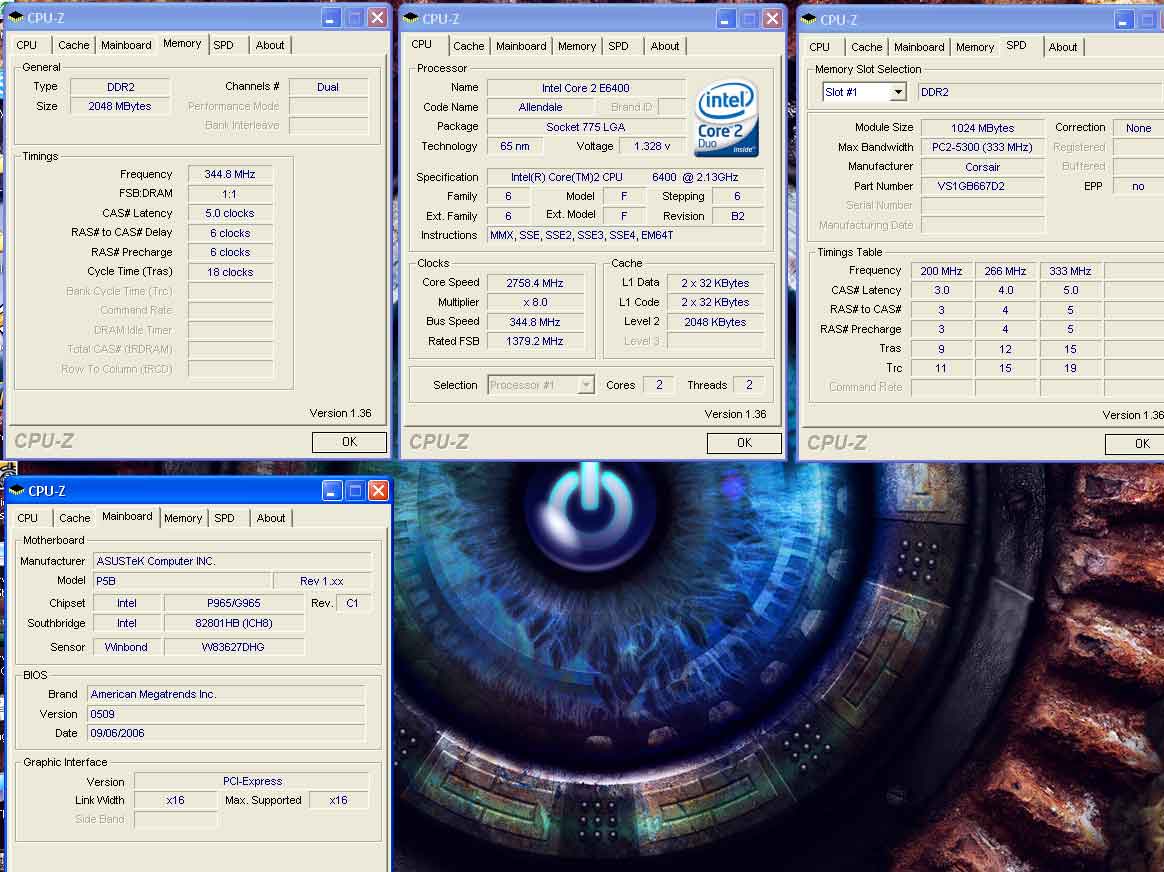Close the Mainboard CPU-Z window
The height and width of the screenshot is (872, 1164).
378,491
